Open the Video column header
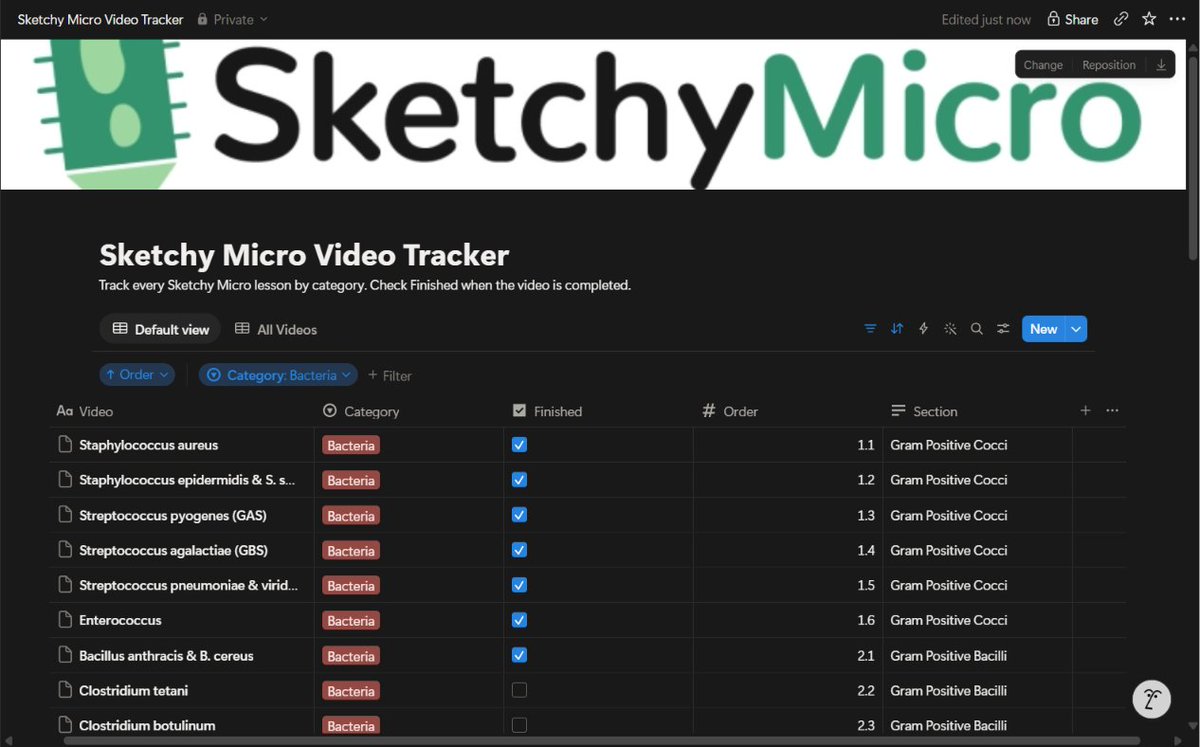1200x747 pixels. click(x=85, y=411)
